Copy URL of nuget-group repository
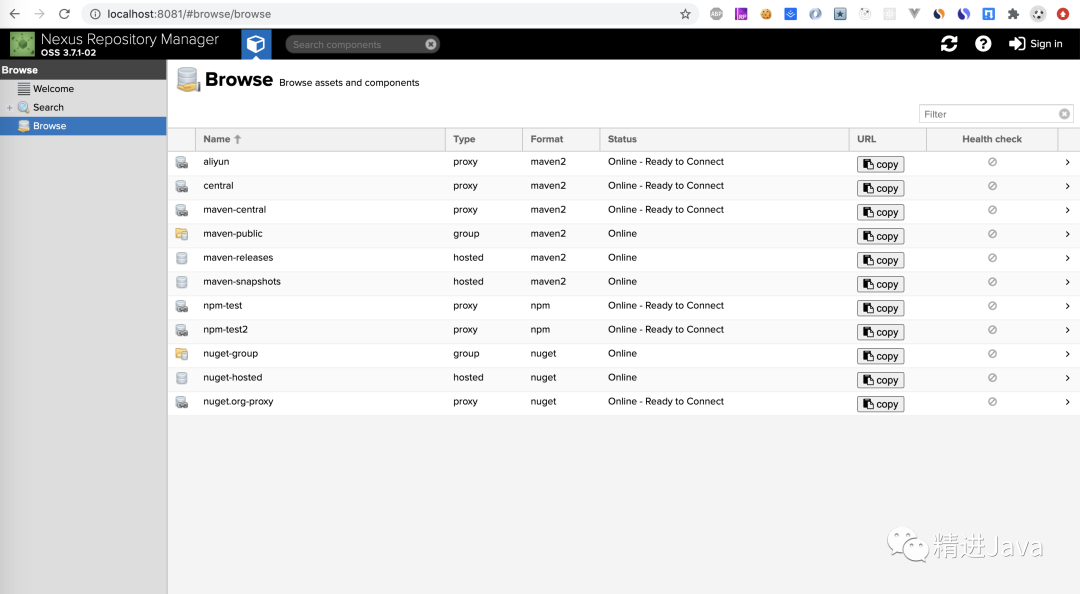The width and height of the screenshot is (1080, 594). point(880,356)
